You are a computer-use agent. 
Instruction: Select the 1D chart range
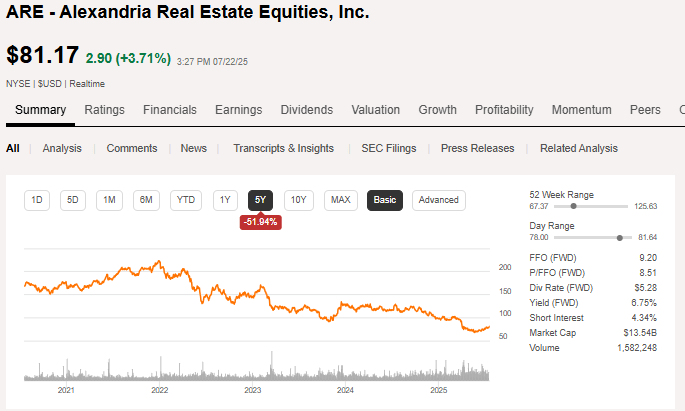pos(37,200)
